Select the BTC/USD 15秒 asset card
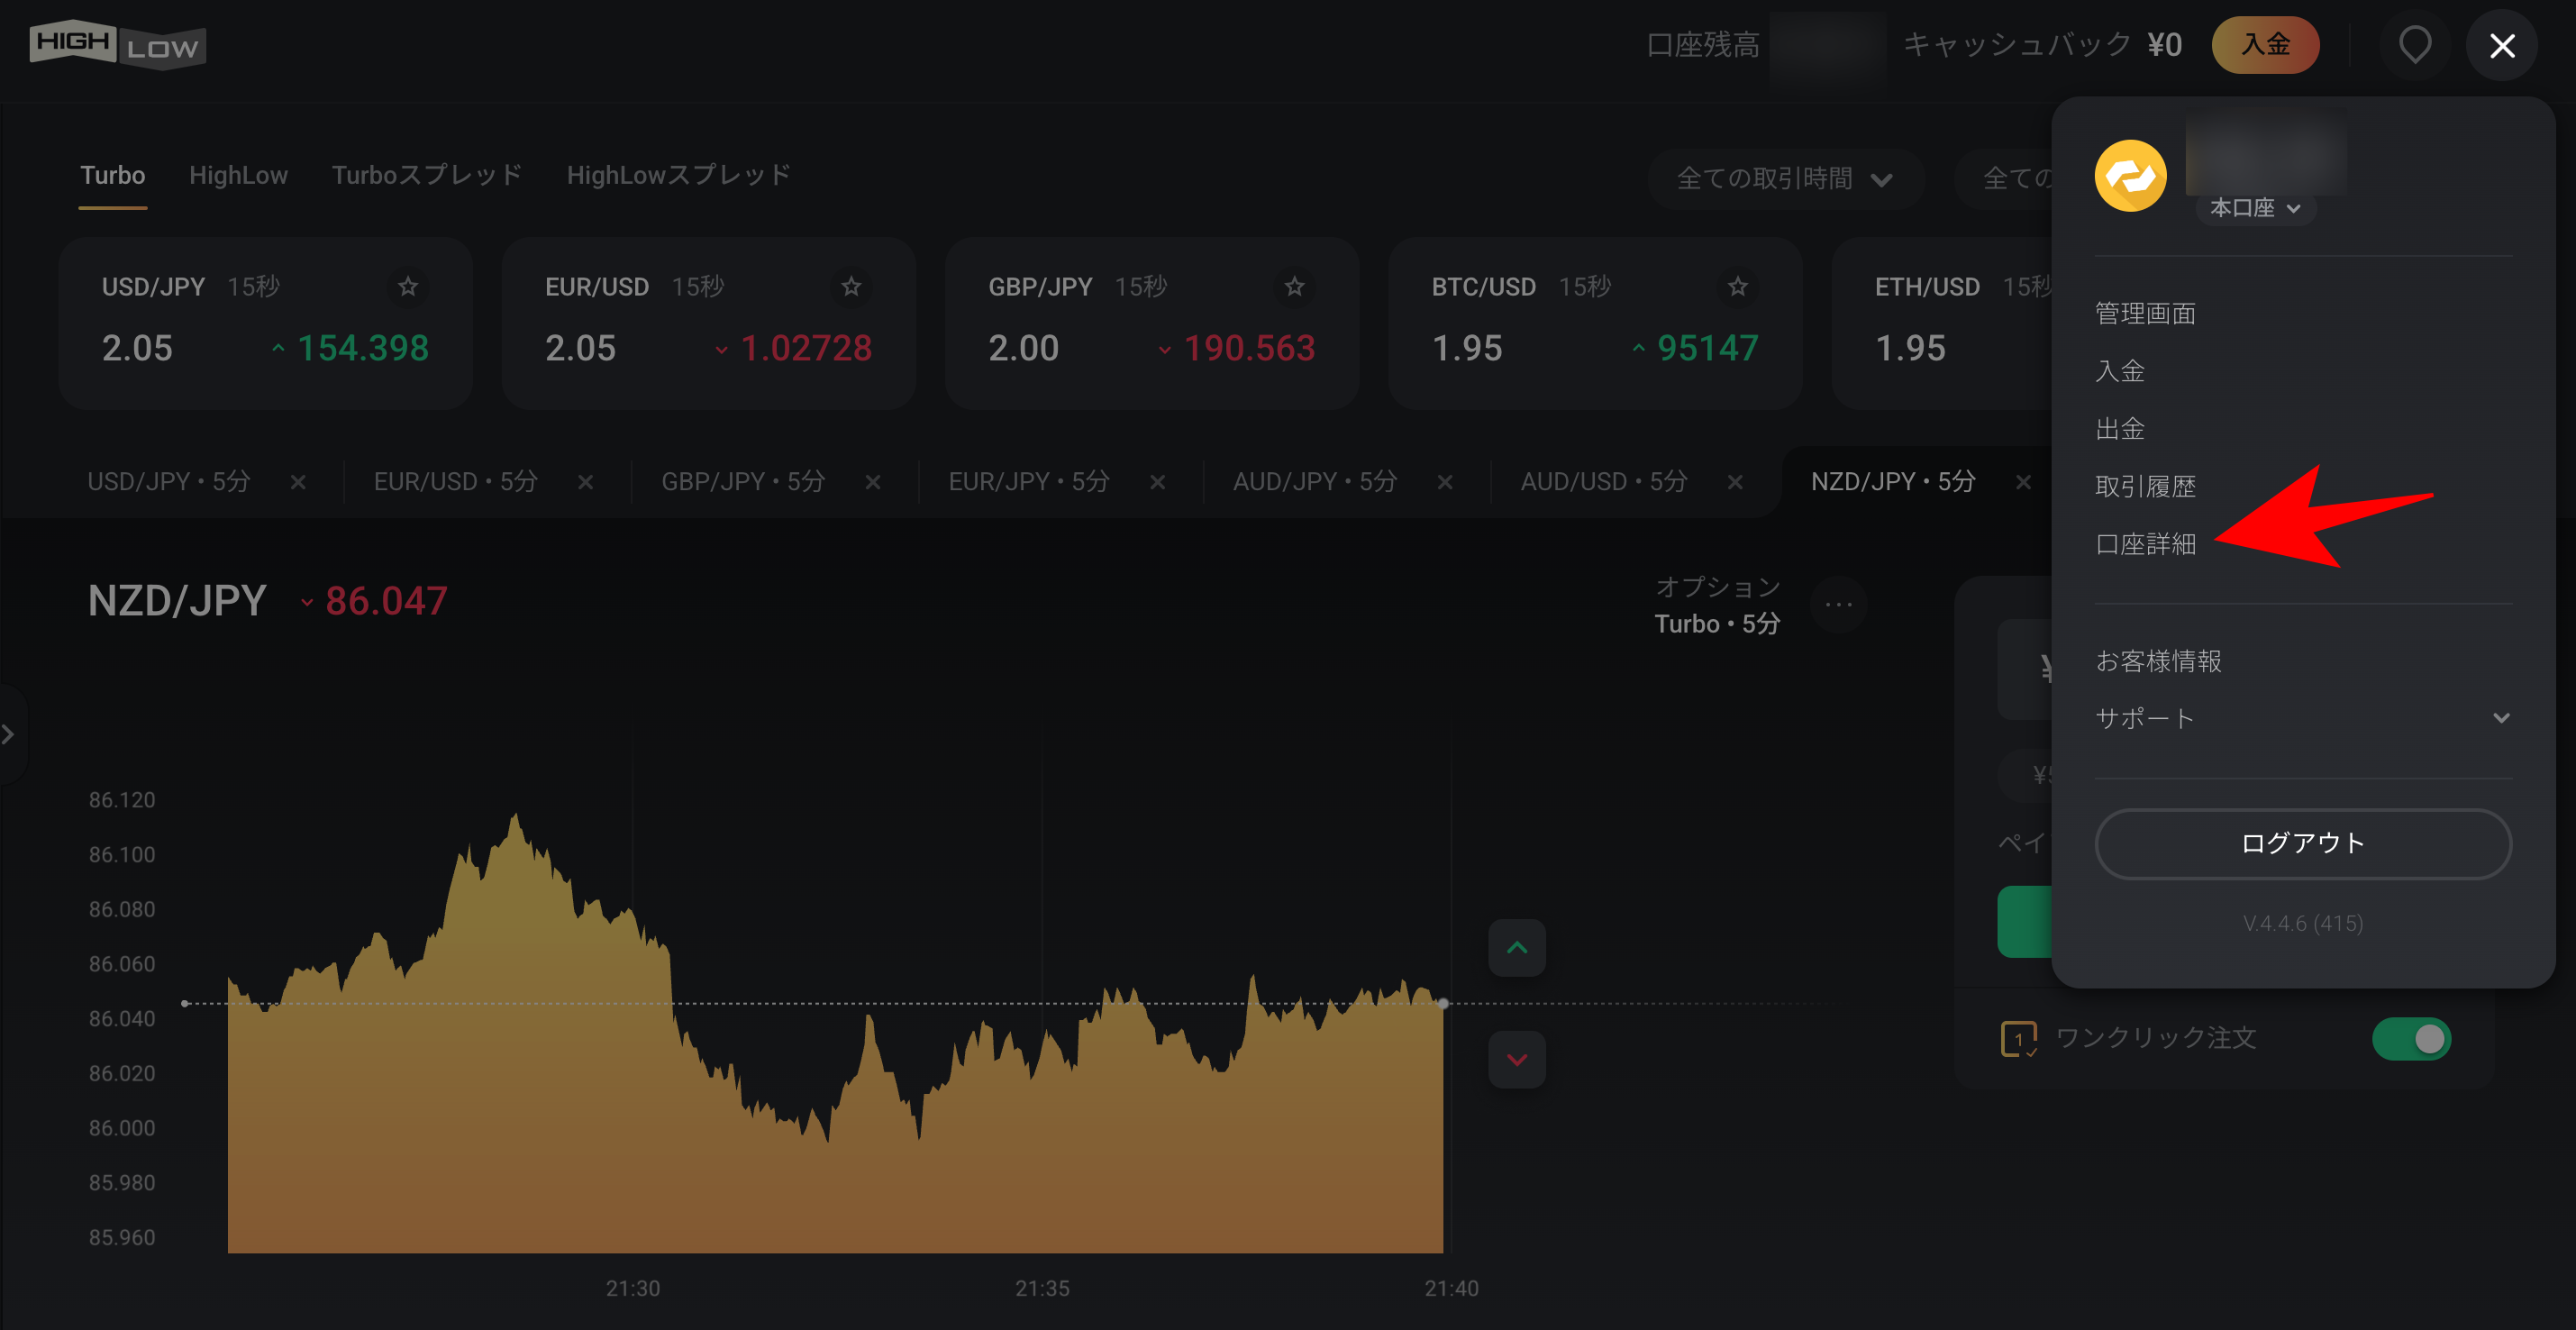The width and height of the screenshot is (2576, 1330). click(x=1595, y=323)
